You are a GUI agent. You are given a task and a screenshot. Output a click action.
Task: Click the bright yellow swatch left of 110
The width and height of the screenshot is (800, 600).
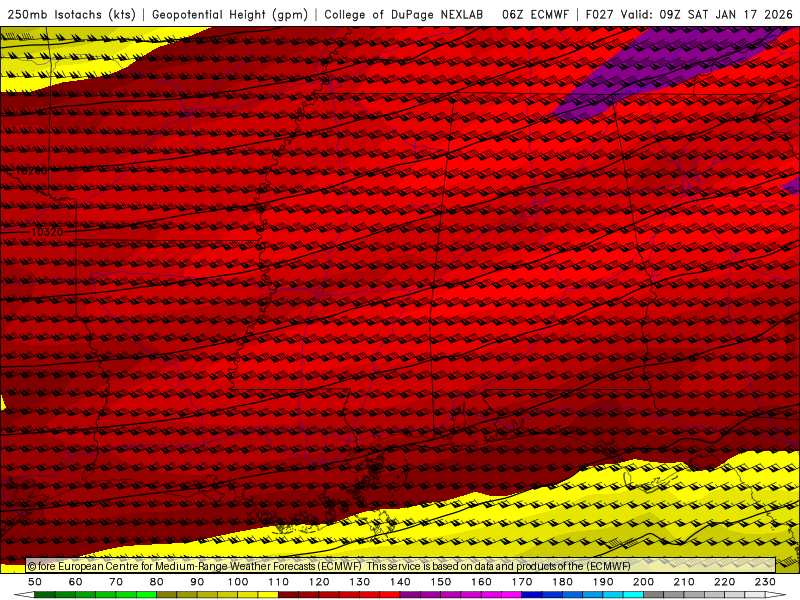[268, 595]
